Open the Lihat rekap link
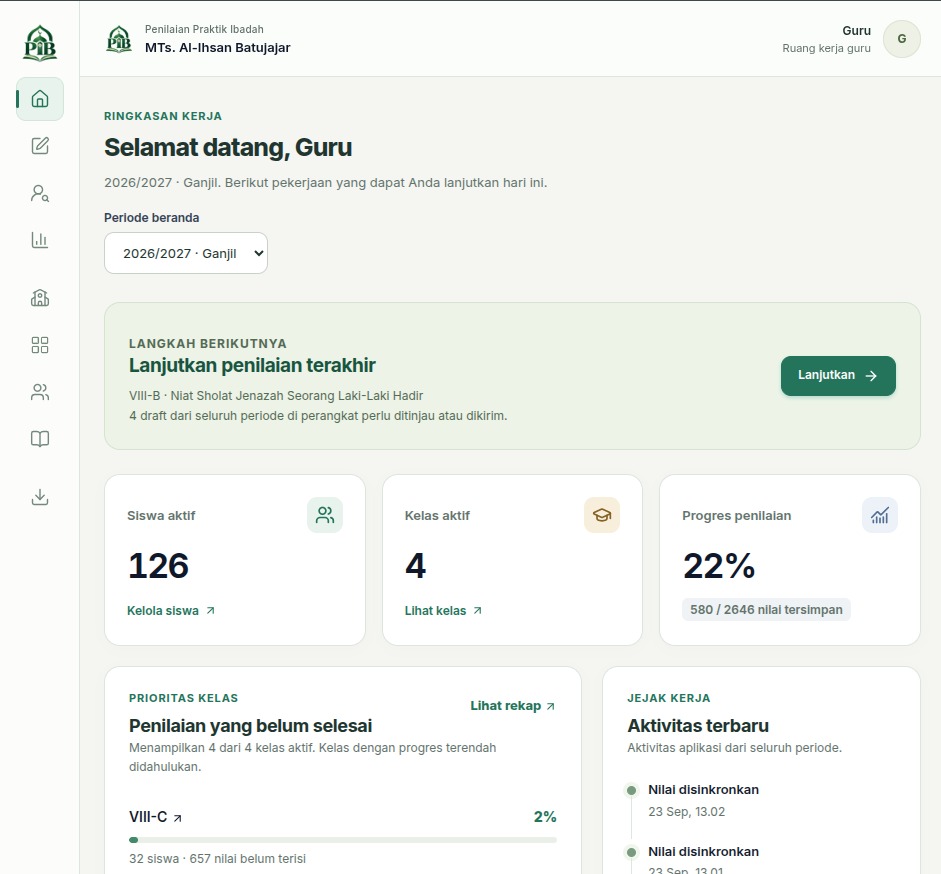 point(513,706)
